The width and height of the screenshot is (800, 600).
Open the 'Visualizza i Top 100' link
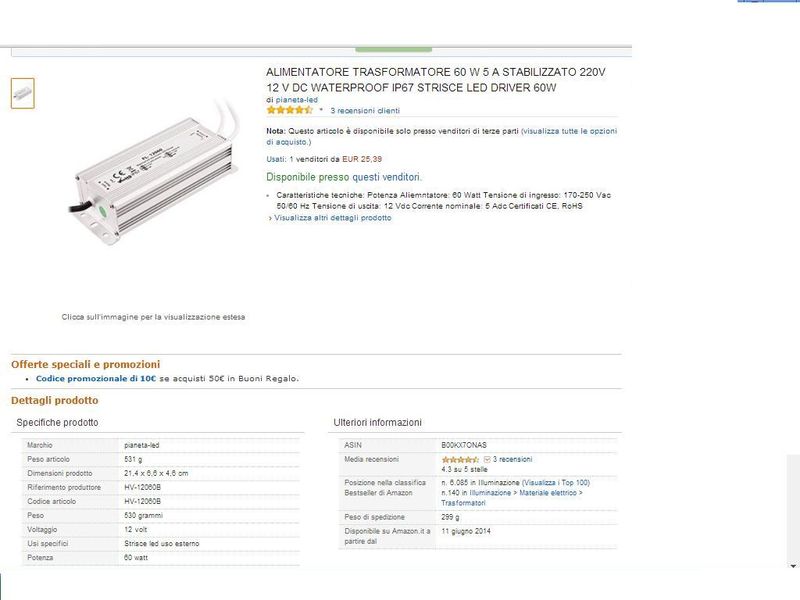click(556, 482)
